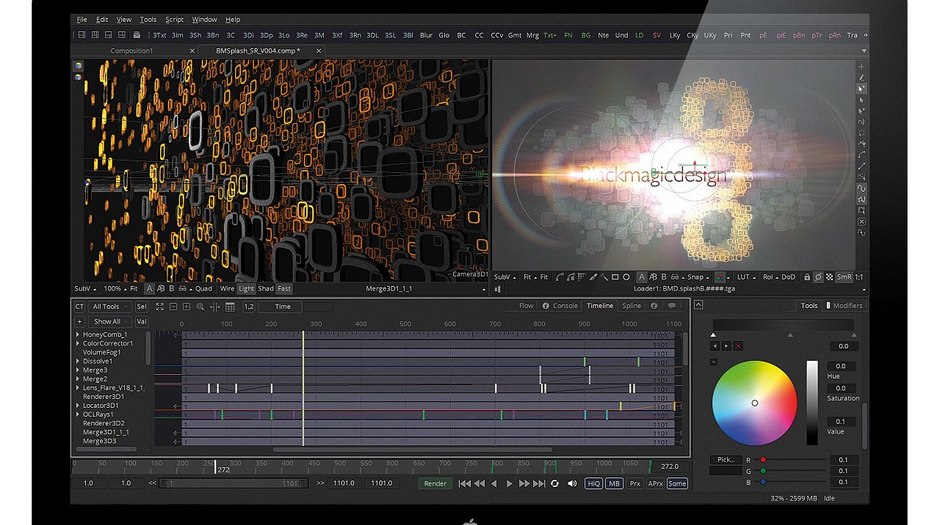Toggle Wire wireframe in left viewer
The height and width of the screenshot is (525, 940).
[227, 289]
